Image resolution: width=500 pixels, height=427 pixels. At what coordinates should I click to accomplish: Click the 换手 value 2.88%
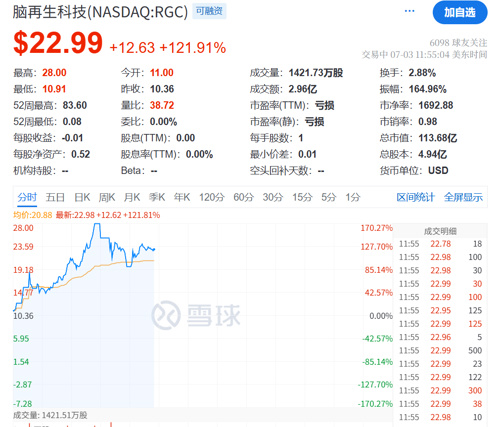pos(422,73)
